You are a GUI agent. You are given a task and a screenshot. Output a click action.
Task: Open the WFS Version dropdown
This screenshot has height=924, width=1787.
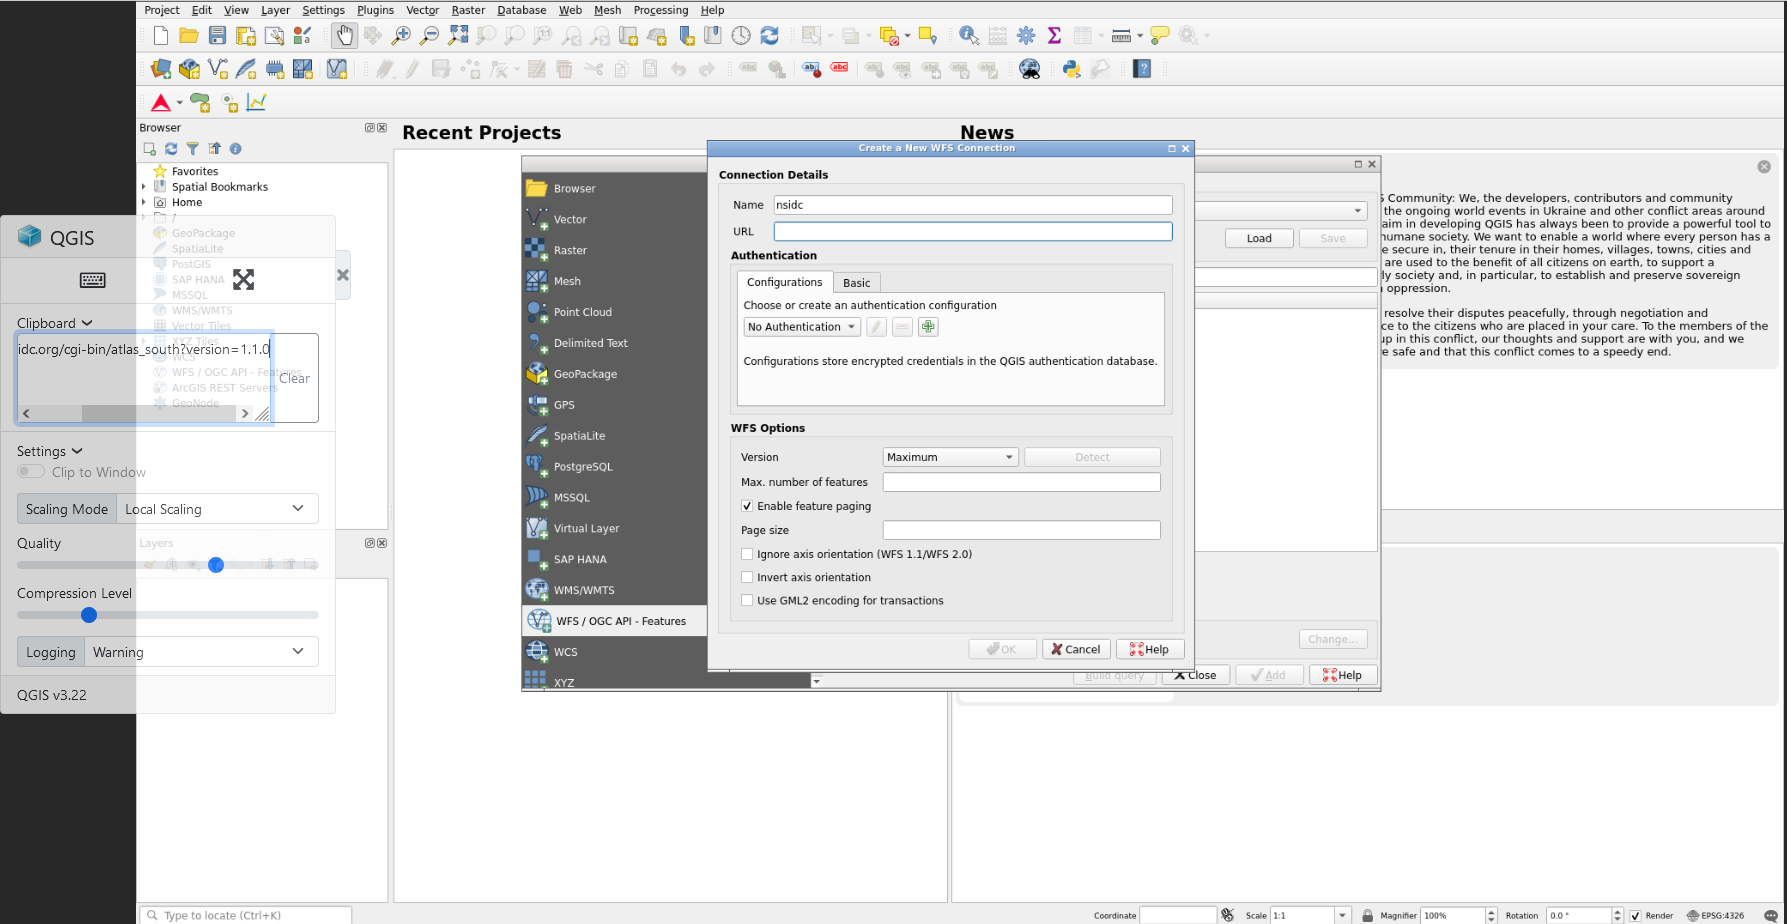(x=950, y=457)
